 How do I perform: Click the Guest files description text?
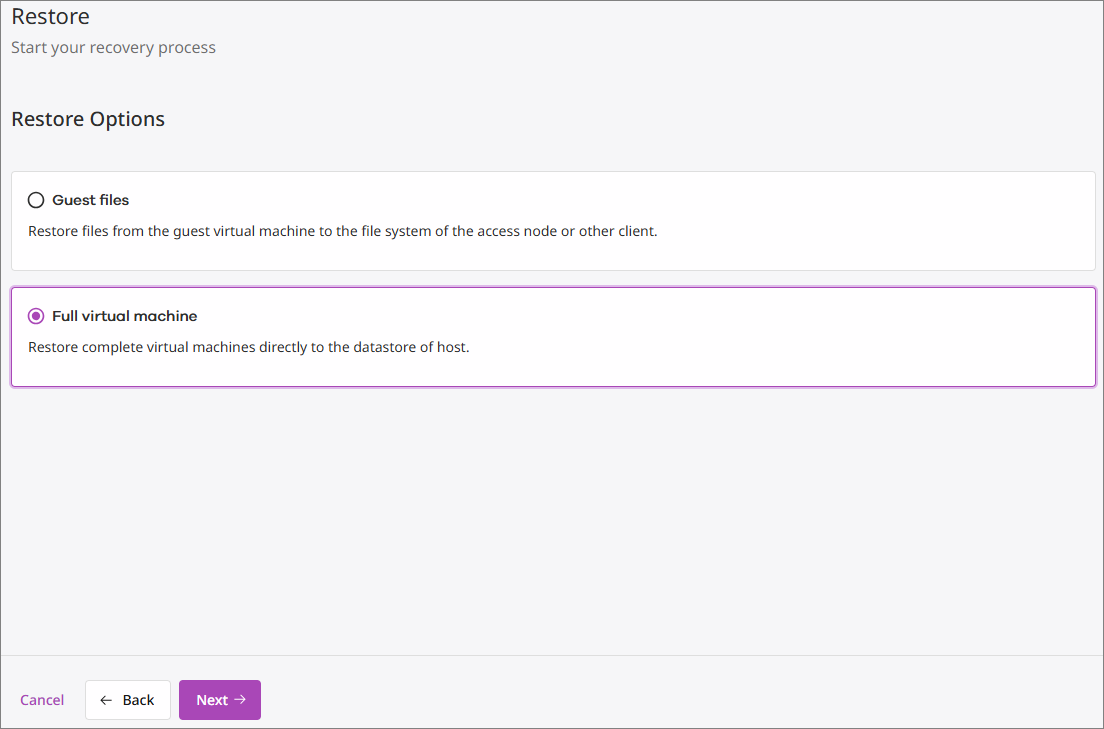[x=342, y=231]
